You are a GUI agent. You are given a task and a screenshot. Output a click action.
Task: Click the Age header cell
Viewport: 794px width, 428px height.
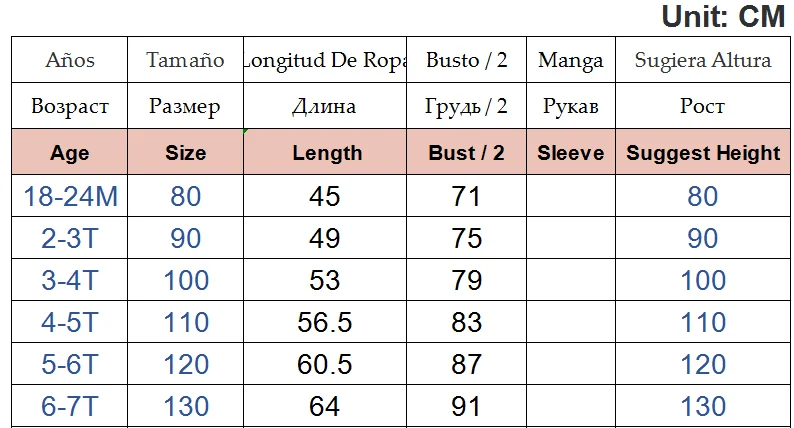coord(69,152)
